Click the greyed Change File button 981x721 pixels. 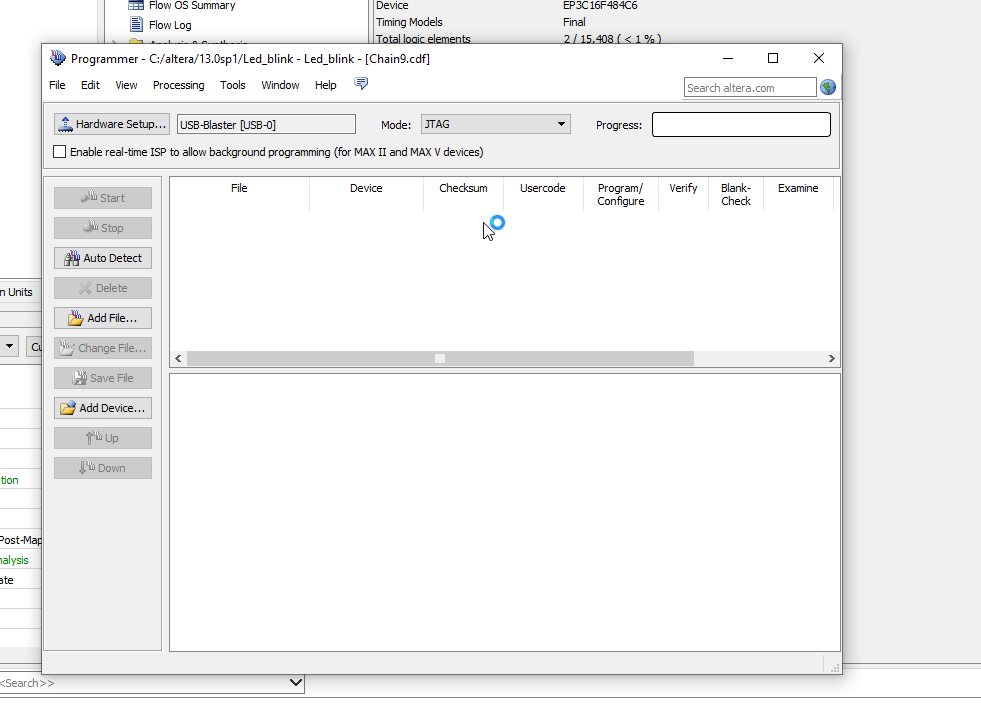pyautogui.click(x=103, y=348)
